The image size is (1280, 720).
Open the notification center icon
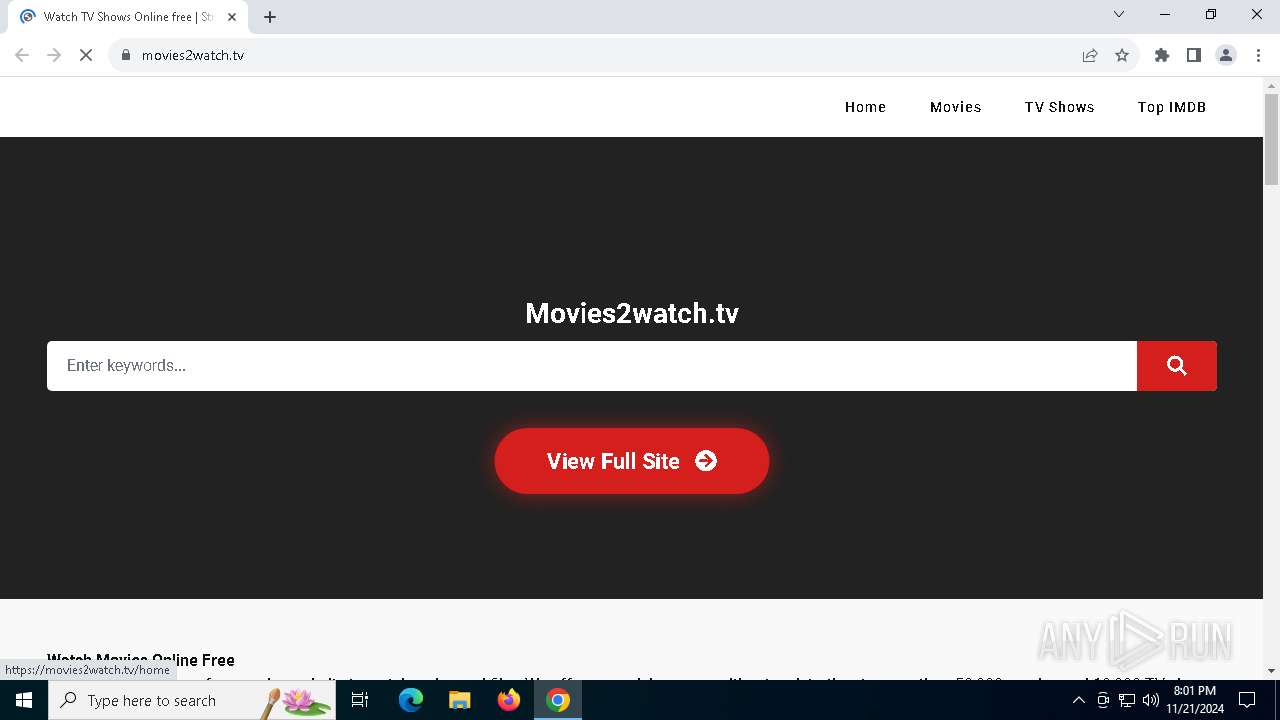(x=1247, y=700)
